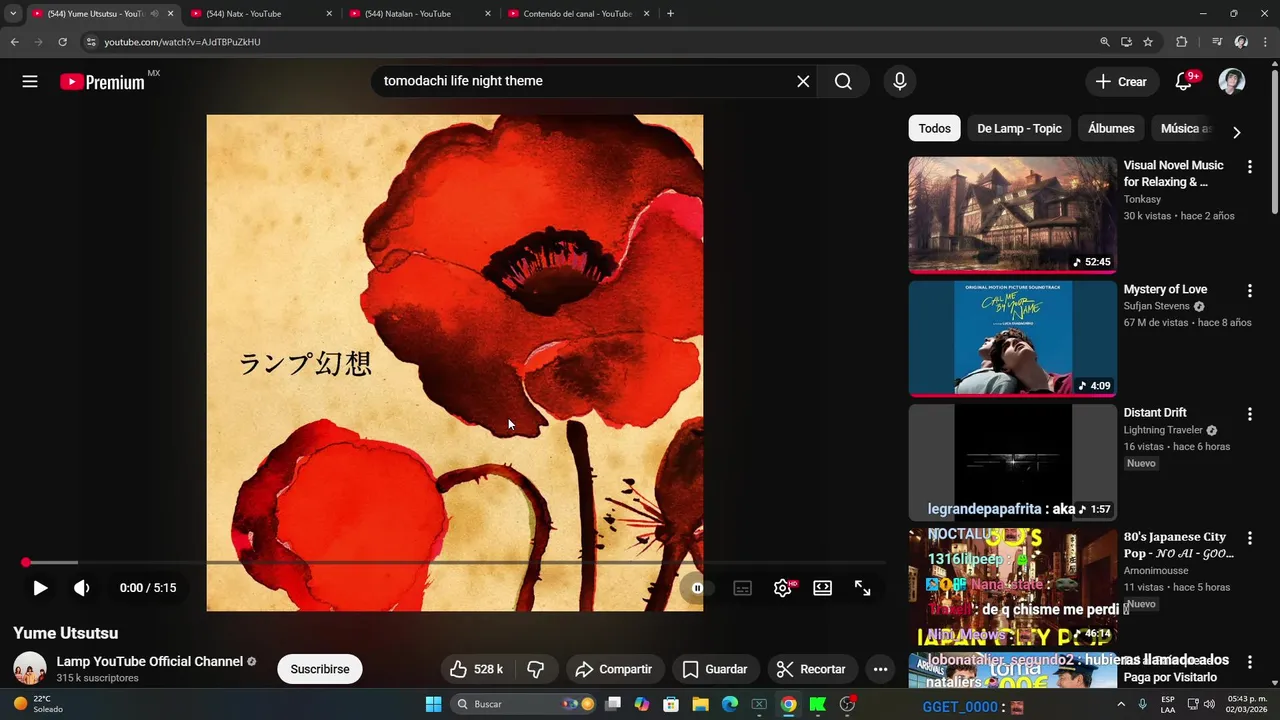Seek on the video progress bar

(x=455, y=563)
